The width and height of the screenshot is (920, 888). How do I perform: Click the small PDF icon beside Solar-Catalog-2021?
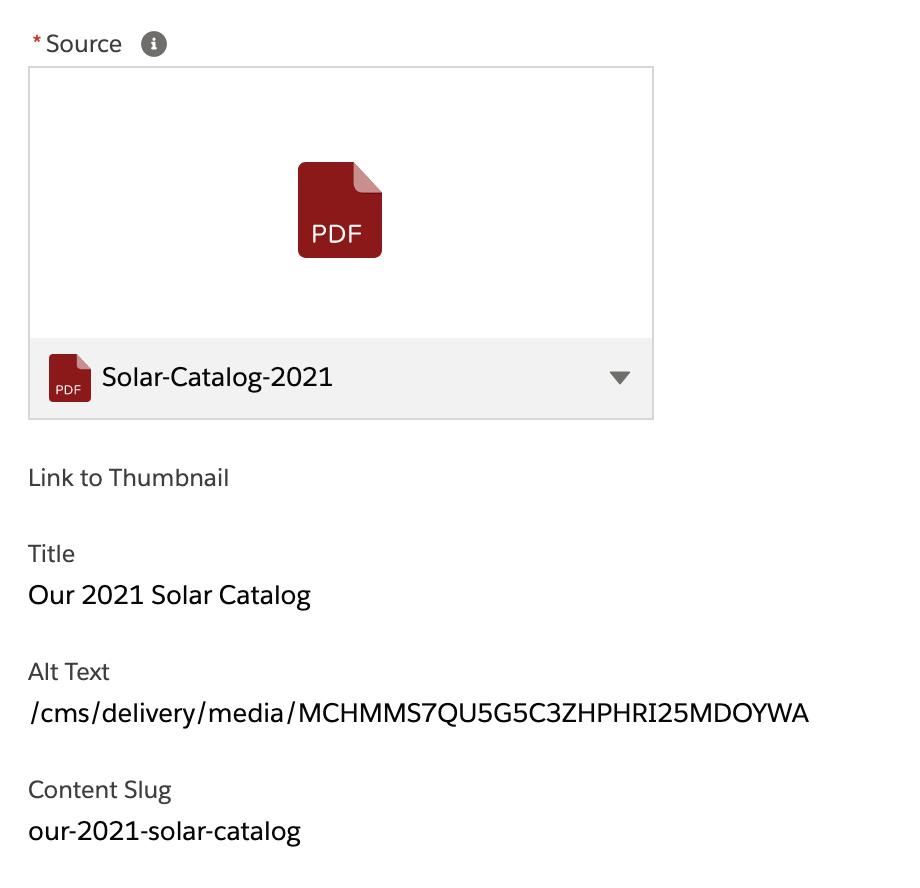pos(70,378)
